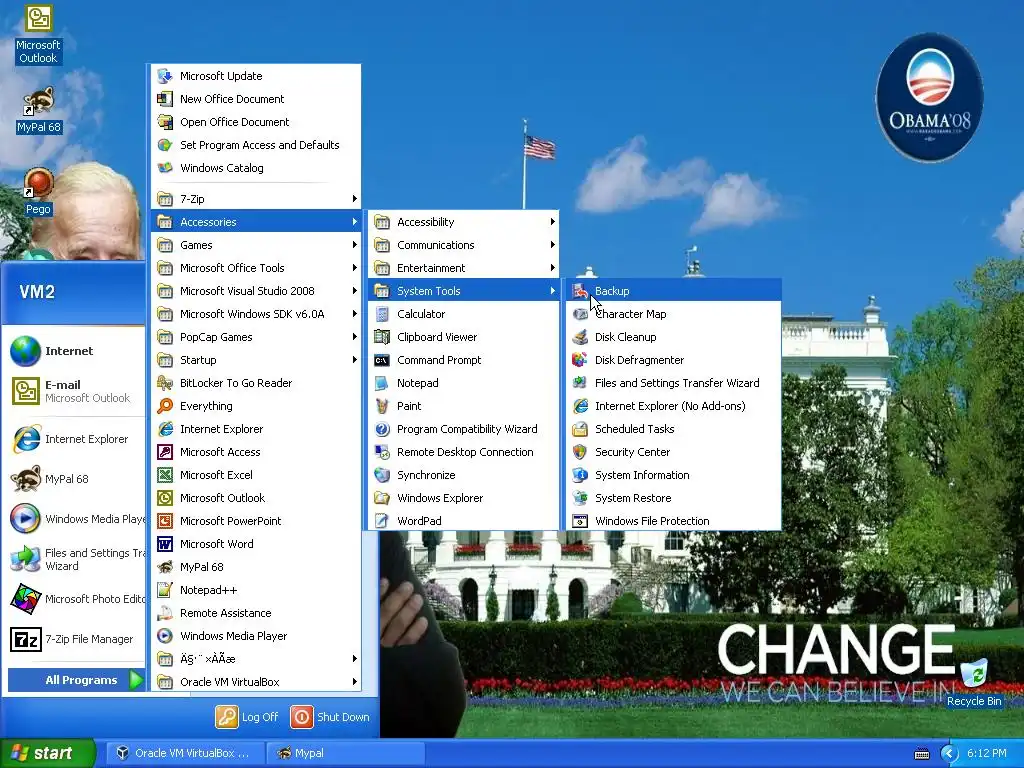Screen dimensions: 1024x768
Task: Click Shut Down button
Action: [330, 717]
